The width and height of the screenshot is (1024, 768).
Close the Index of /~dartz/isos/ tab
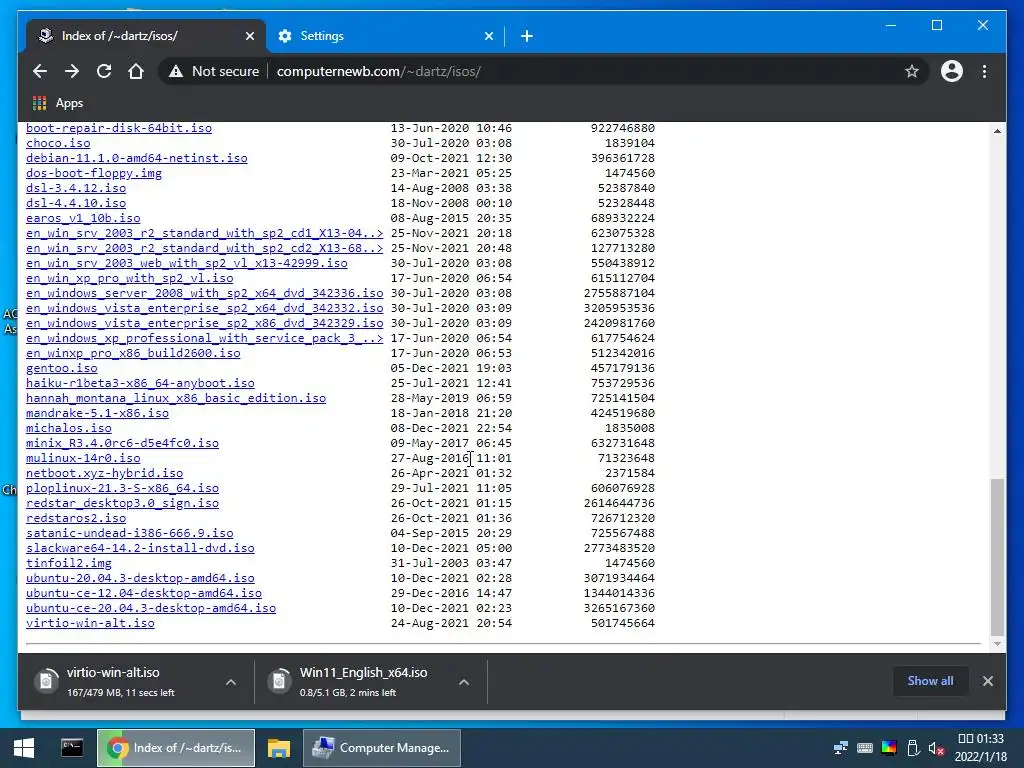tap(249, 36)
